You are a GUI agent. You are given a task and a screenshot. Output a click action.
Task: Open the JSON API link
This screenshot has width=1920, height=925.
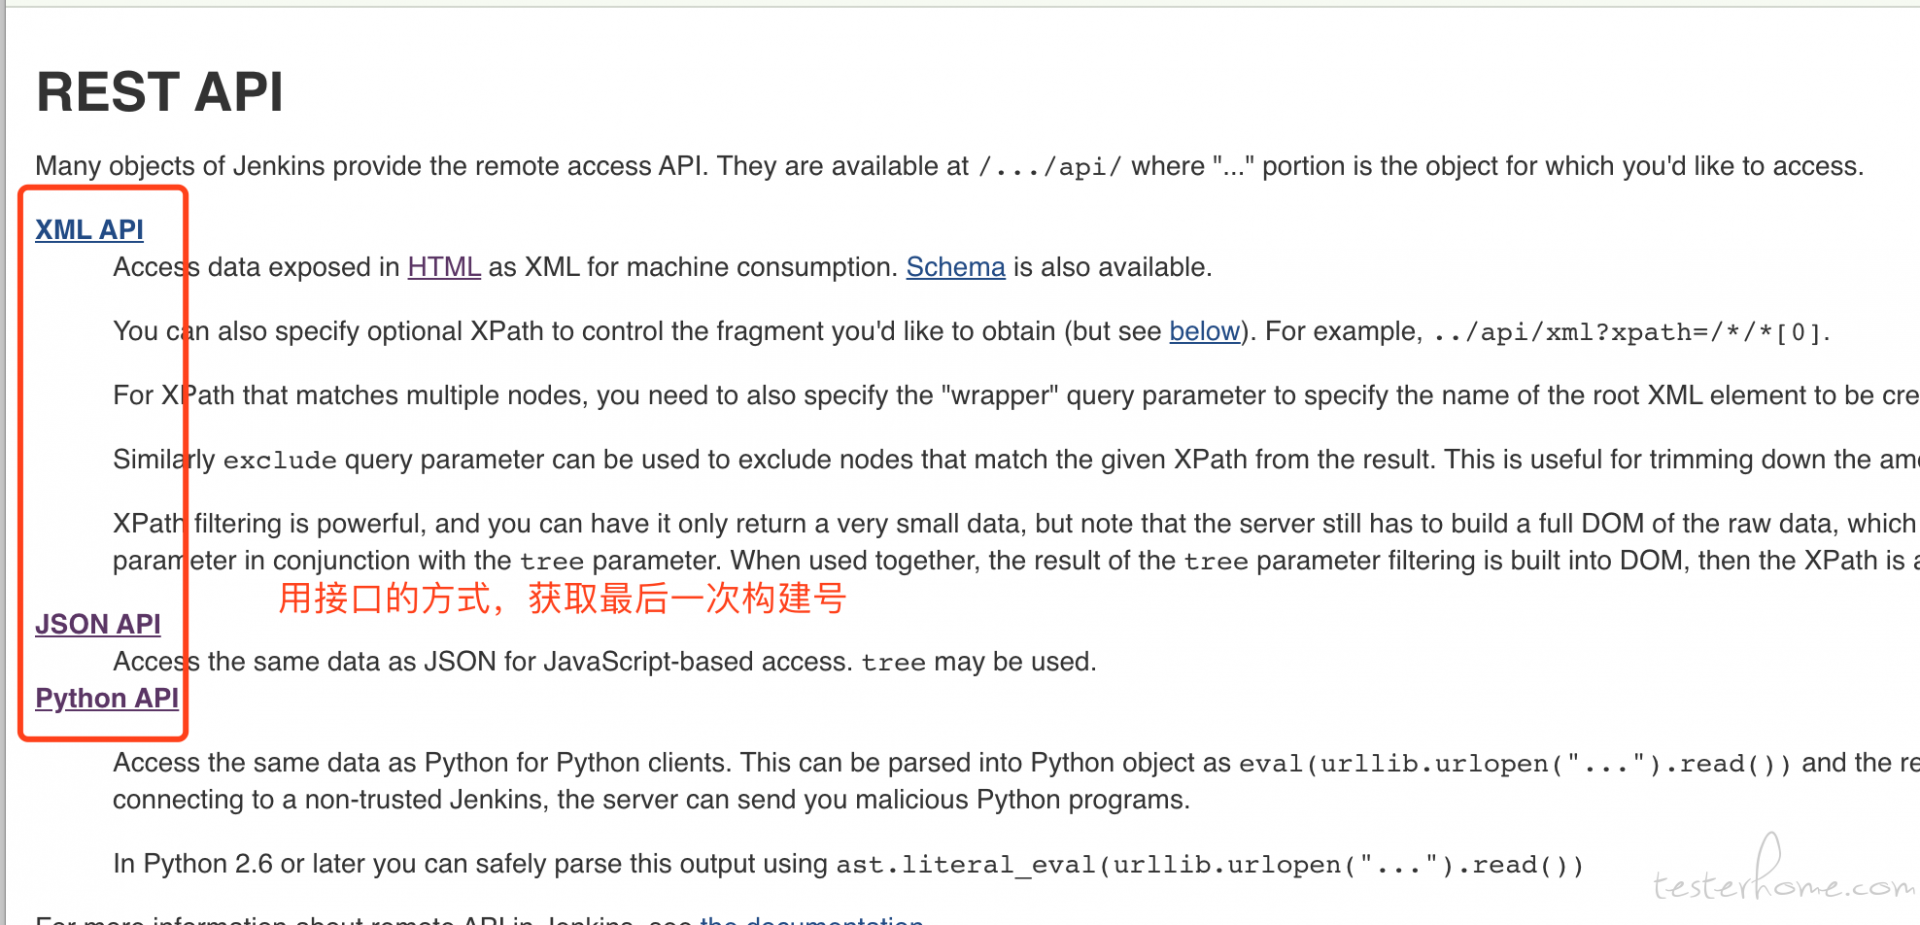98,624
